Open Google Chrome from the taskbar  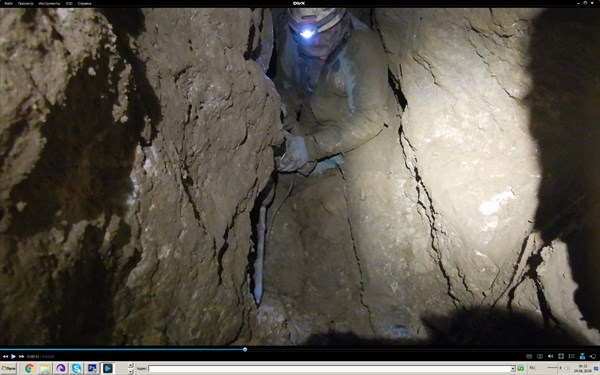(x=29, y=368)
